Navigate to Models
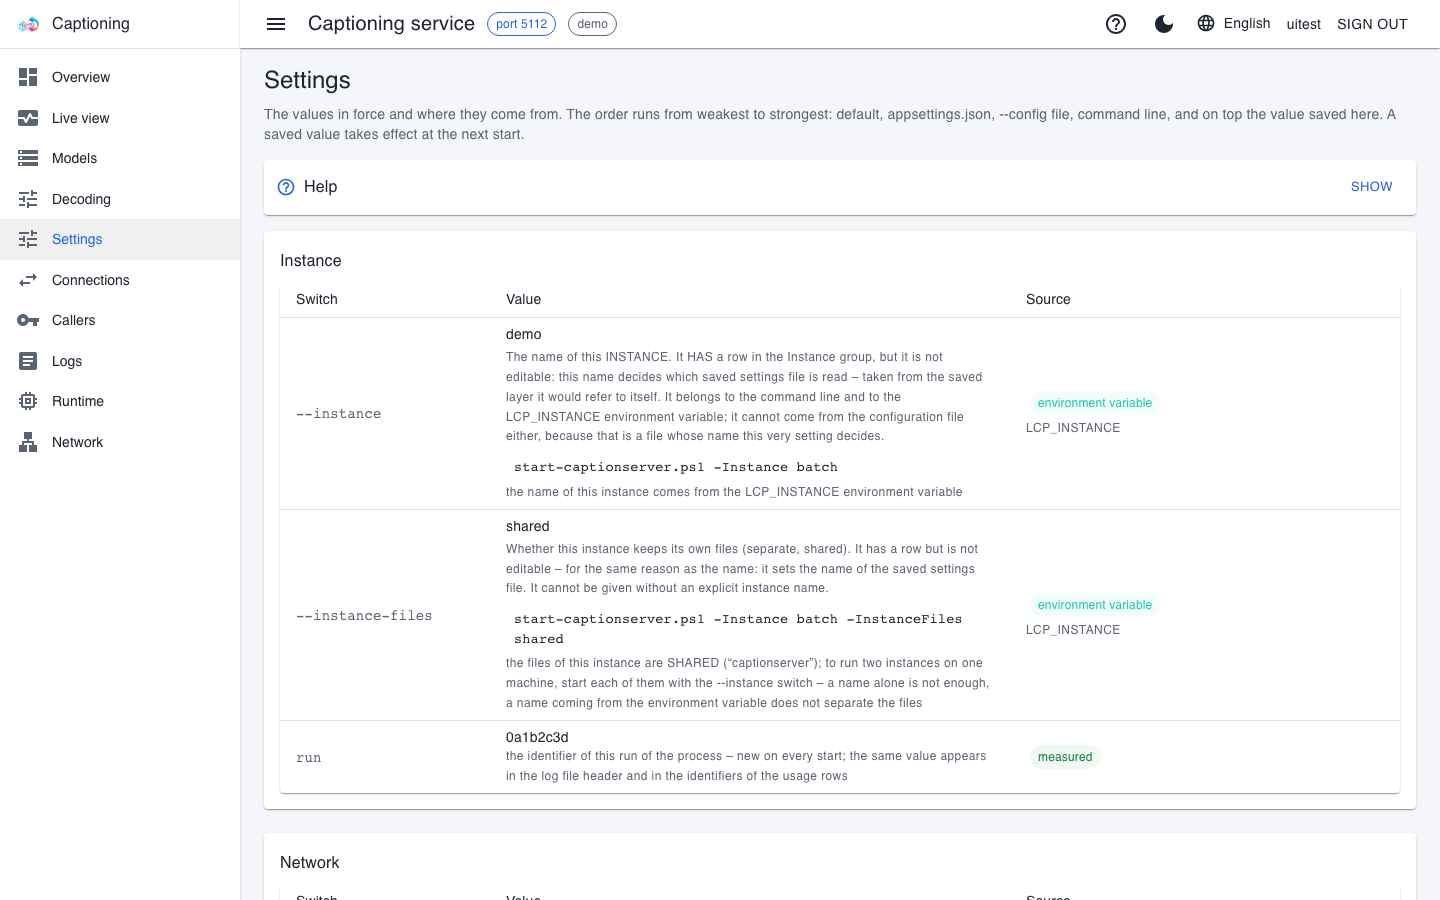1440x900 pixels. (x=120, y=158)
